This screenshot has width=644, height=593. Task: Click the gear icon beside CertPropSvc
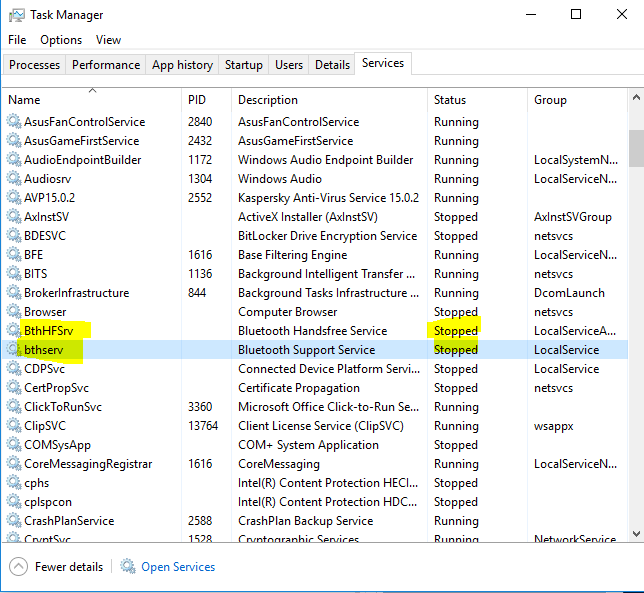14,387
